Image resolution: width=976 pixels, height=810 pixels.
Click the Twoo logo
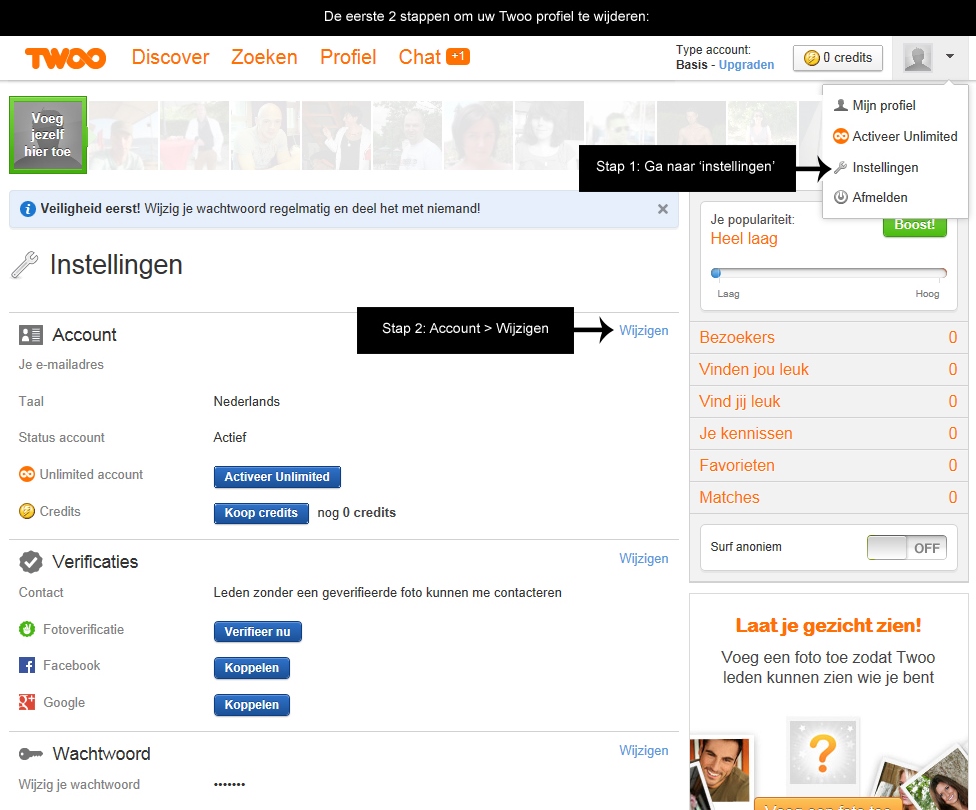click(x=65, y=58)
